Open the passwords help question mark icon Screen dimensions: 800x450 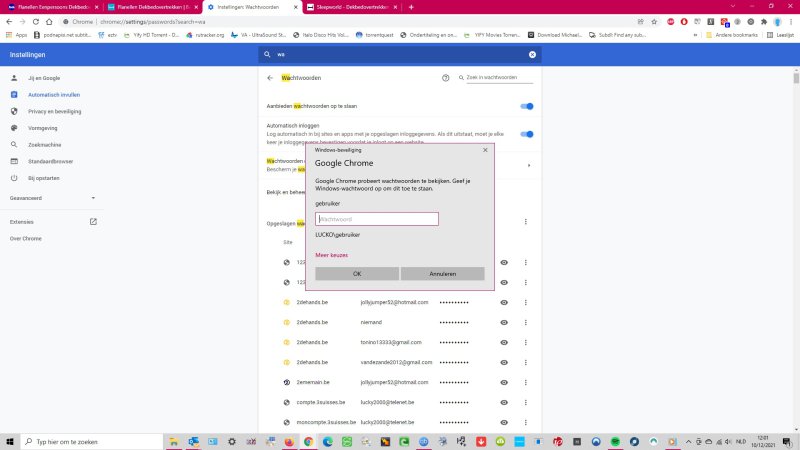click(x=446, y=77)
